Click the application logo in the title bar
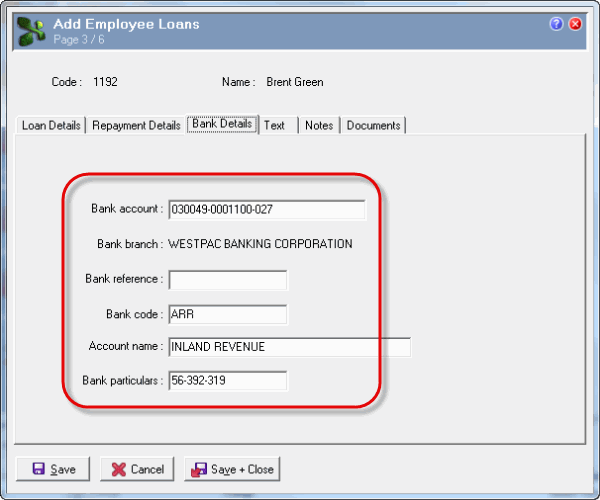The width and height of the screenshot is (600, 500). coord(30,30)
